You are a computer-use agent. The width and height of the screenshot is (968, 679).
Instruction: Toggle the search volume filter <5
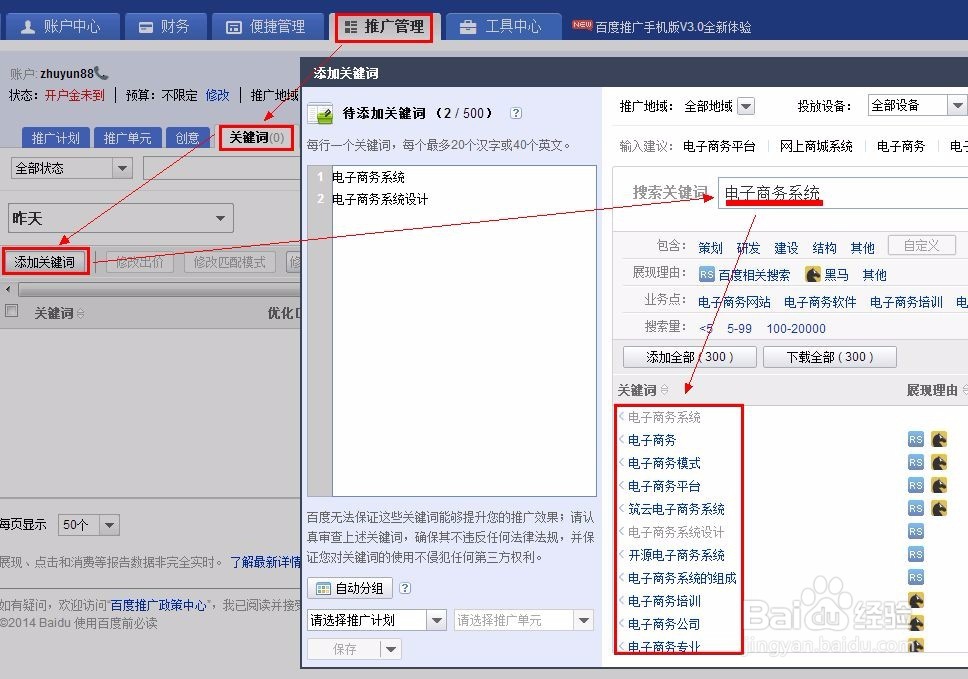pos(705,328)
